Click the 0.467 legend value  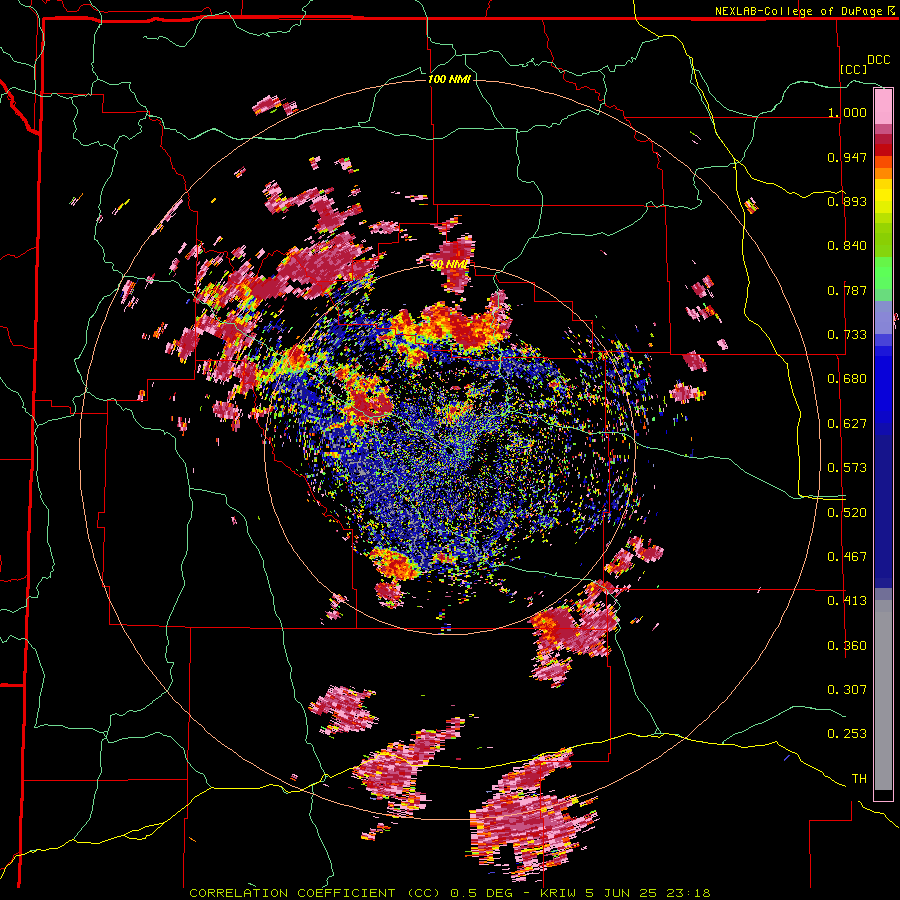point(847,557)
